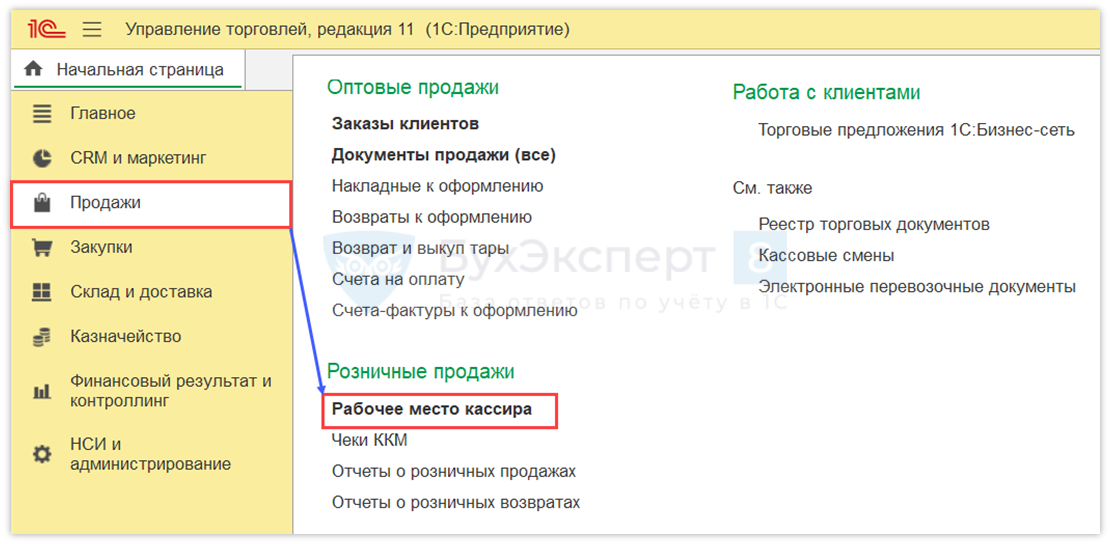1110x544 pixels.
Task: Switch to the Начальная страница tab
Action: [128, 70]
